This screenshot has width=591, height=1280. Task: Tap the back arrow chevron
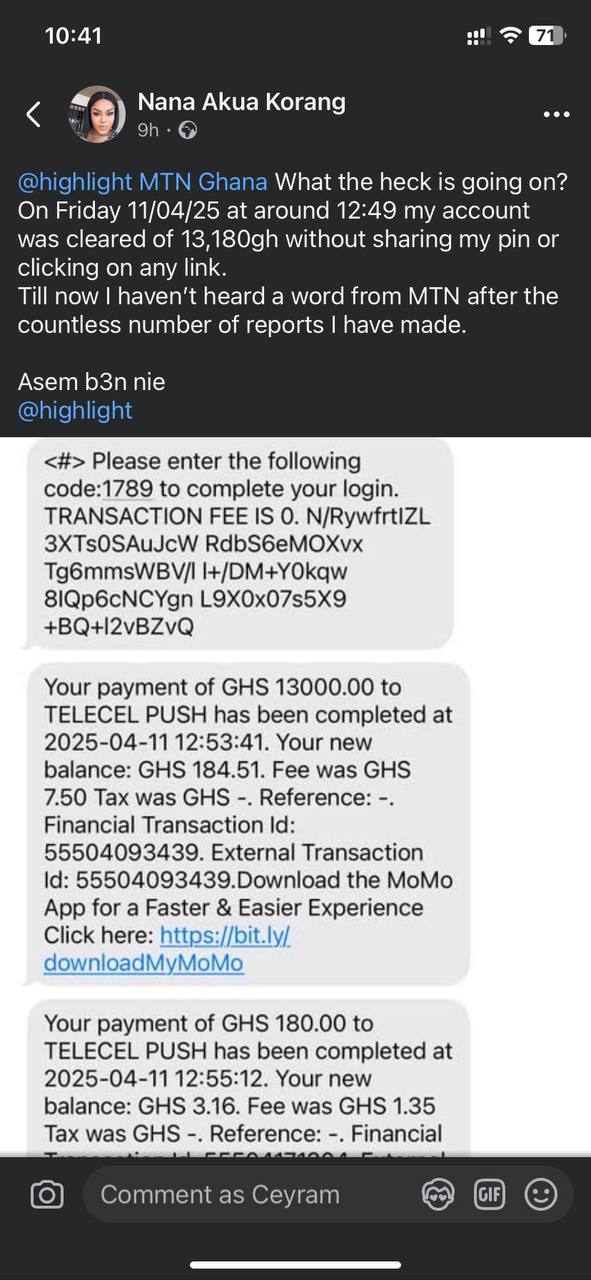33,114
